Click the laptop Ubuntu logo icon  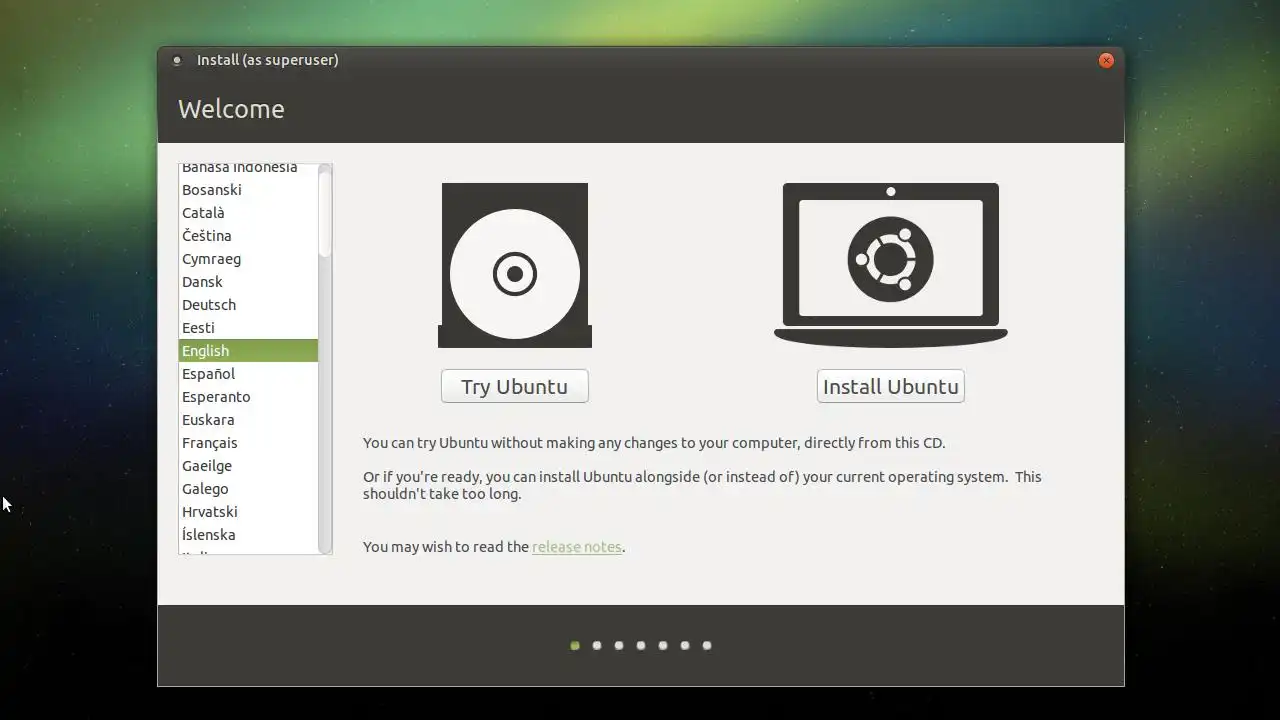point(890,265)
